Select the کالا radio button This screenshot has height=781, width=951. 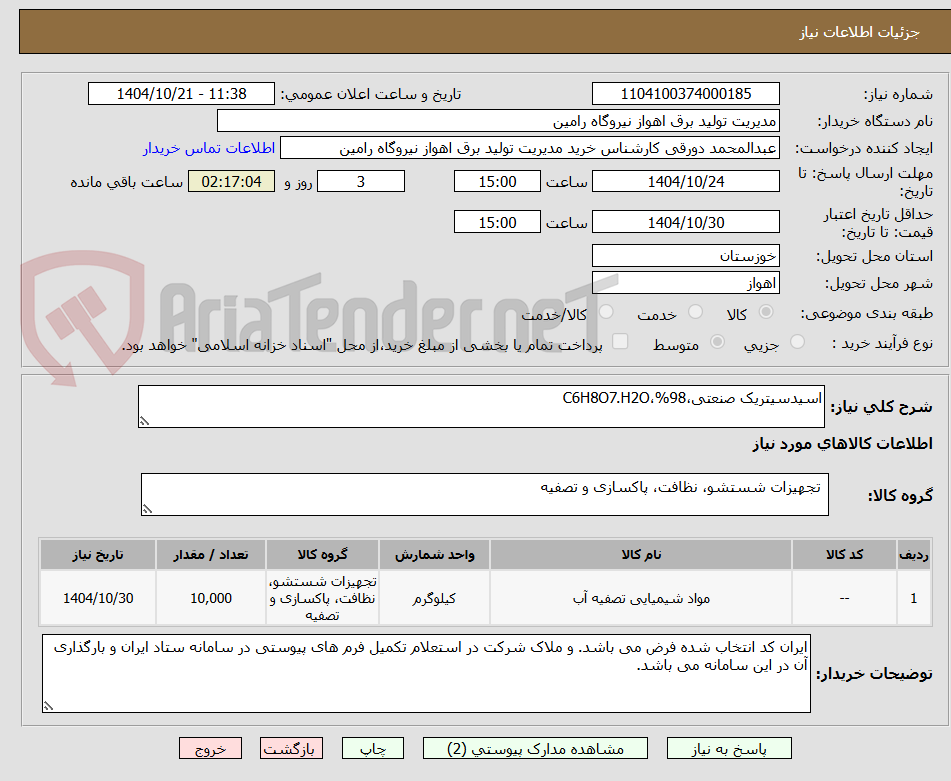pos(766,312)
